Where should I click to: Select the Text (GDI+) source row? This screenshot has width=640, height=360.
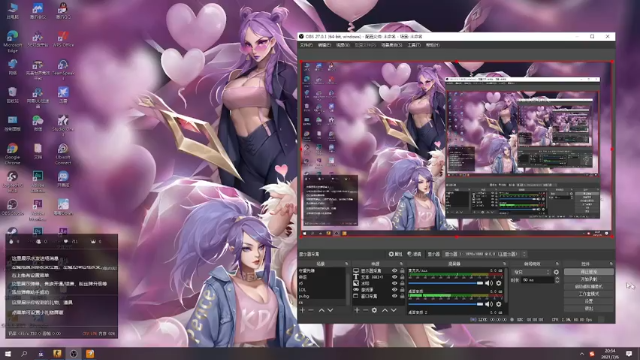click(x=378, y=277)
